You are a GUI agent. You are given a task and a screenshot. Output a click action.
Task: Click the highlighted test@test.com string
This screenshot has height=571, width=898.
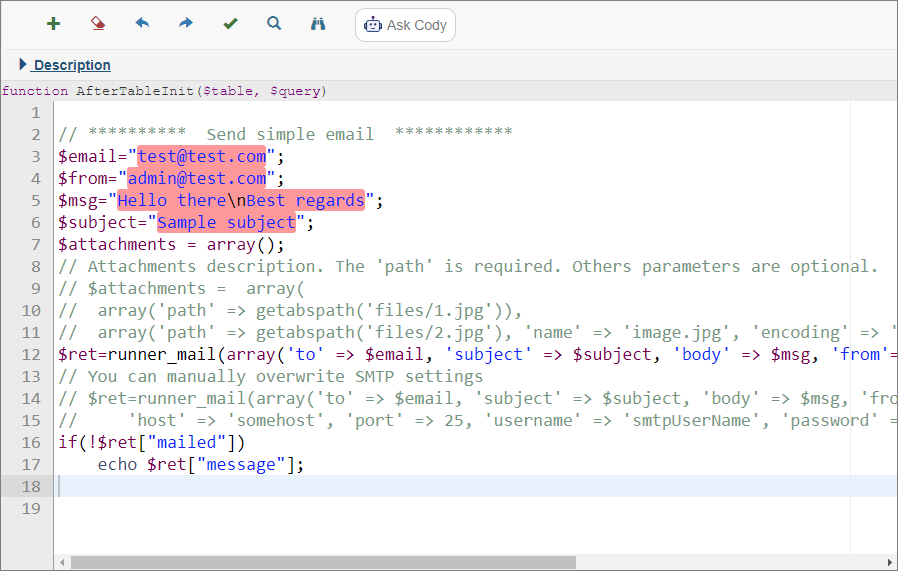point(202,156)
